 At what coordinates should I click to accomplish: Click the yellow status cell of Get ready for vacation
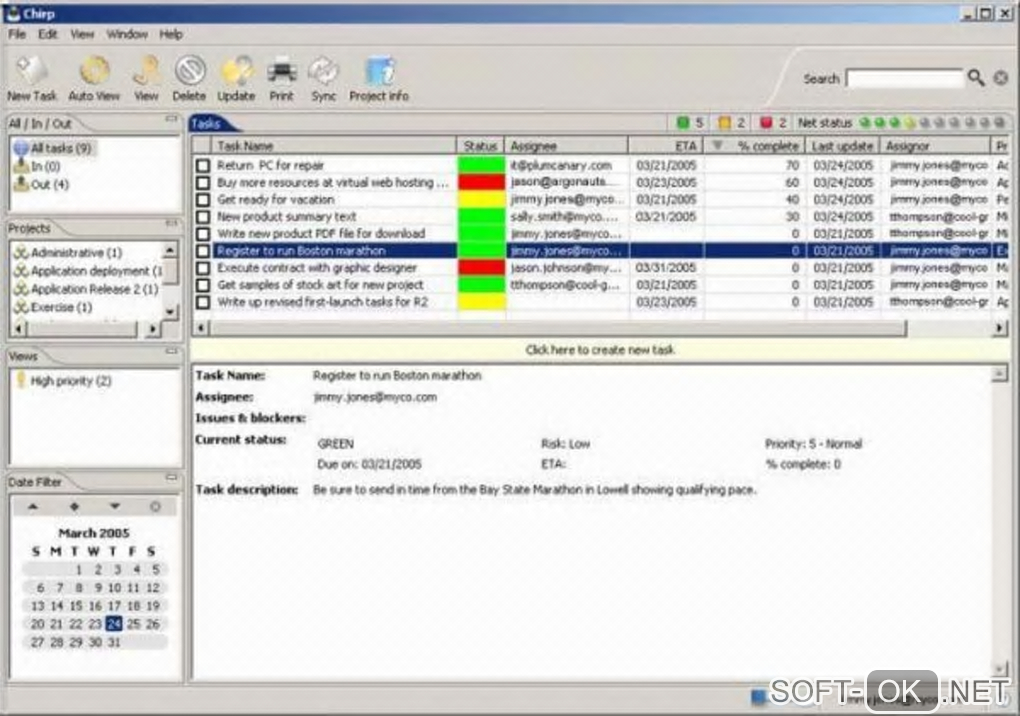point(481,200)
